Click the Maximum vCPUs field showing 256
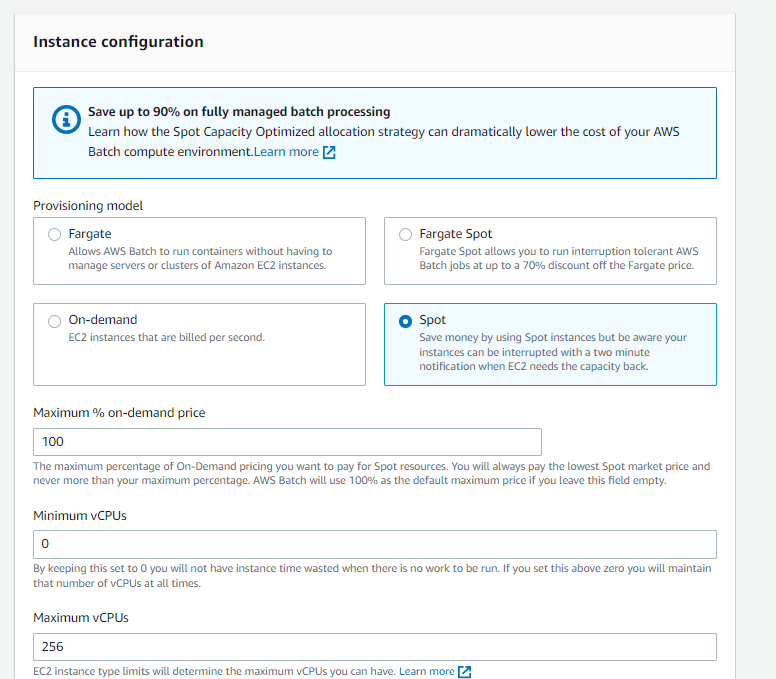This screenshot has height=679, width=776. [375, 647]
